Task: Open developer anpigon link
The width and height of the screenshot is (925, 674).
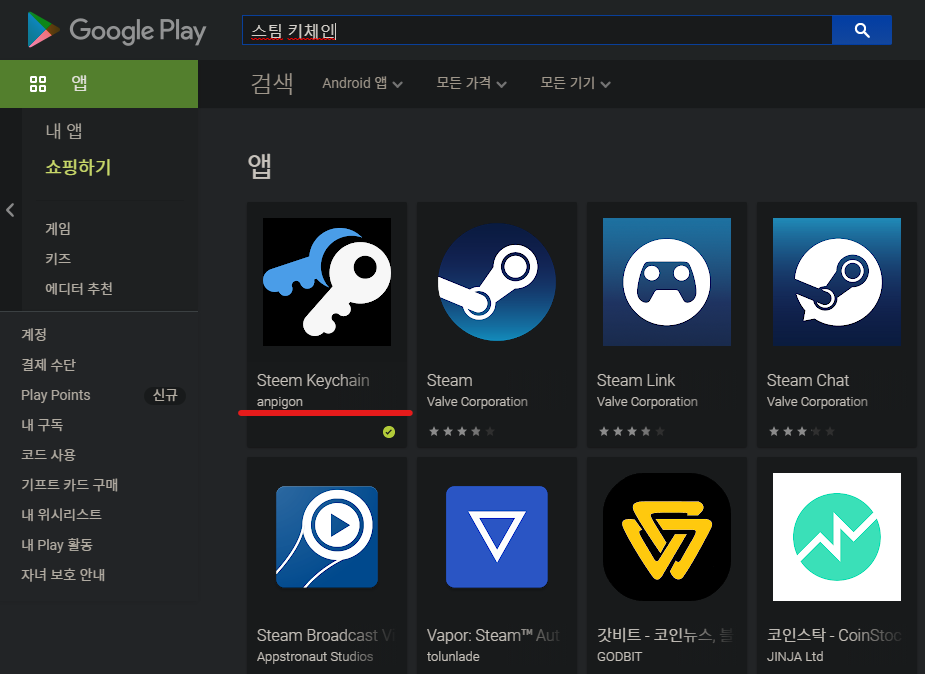Action: (x=280, y=402)
